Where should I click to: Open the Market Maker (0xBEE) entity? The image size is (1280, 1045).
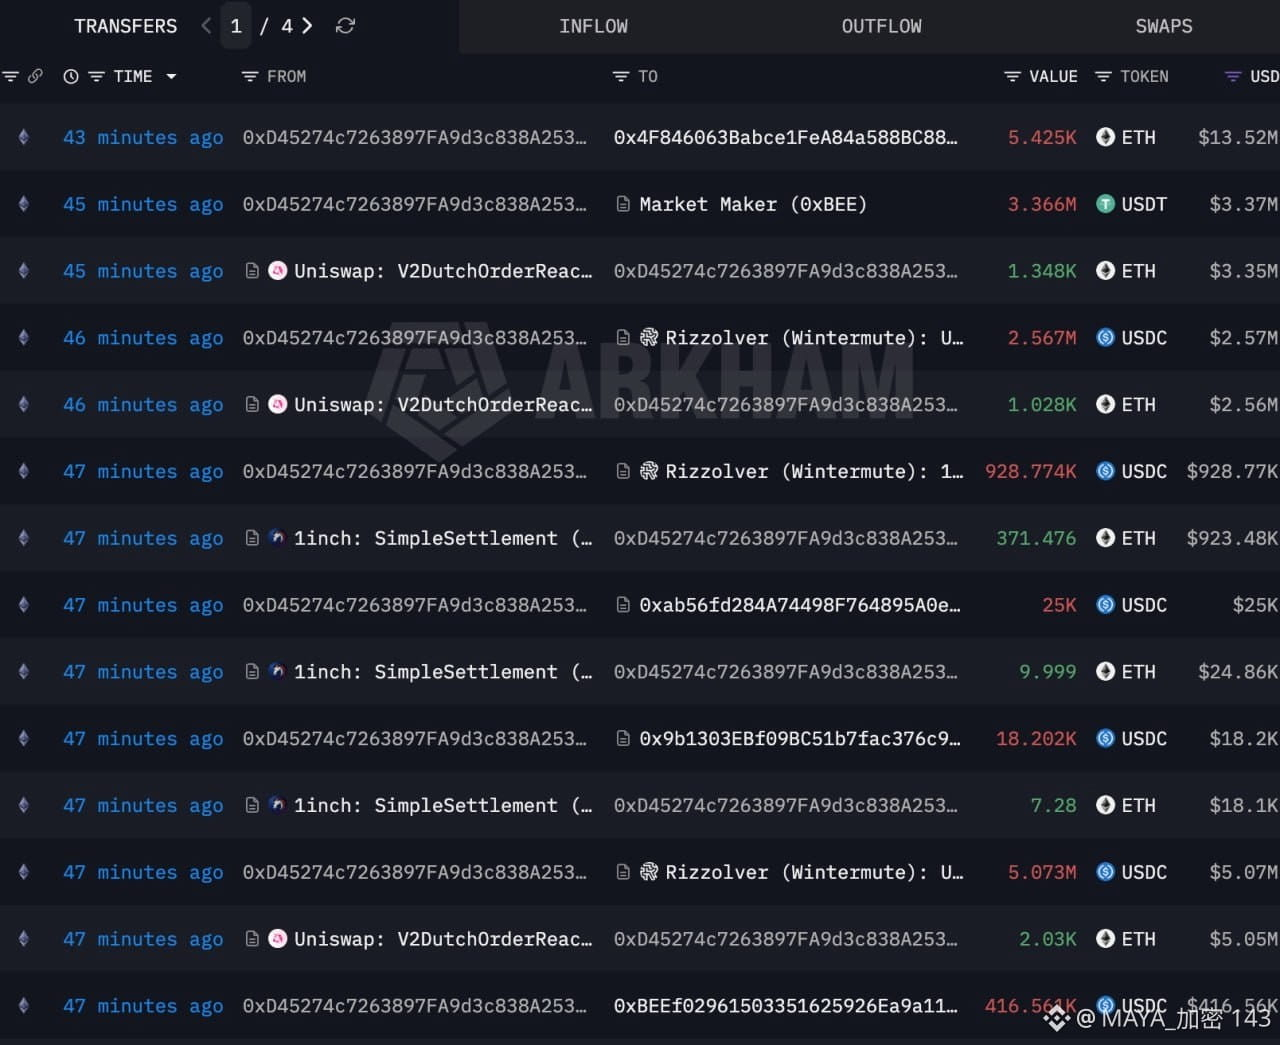click(753, 204)
